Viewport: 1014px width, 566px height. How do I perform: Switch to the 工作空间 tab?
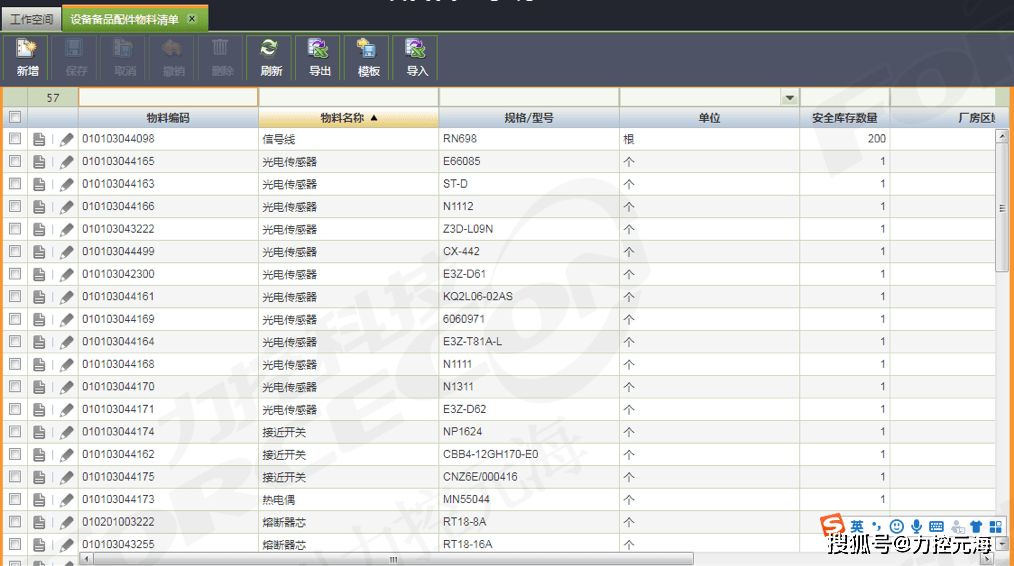[31, 19]
